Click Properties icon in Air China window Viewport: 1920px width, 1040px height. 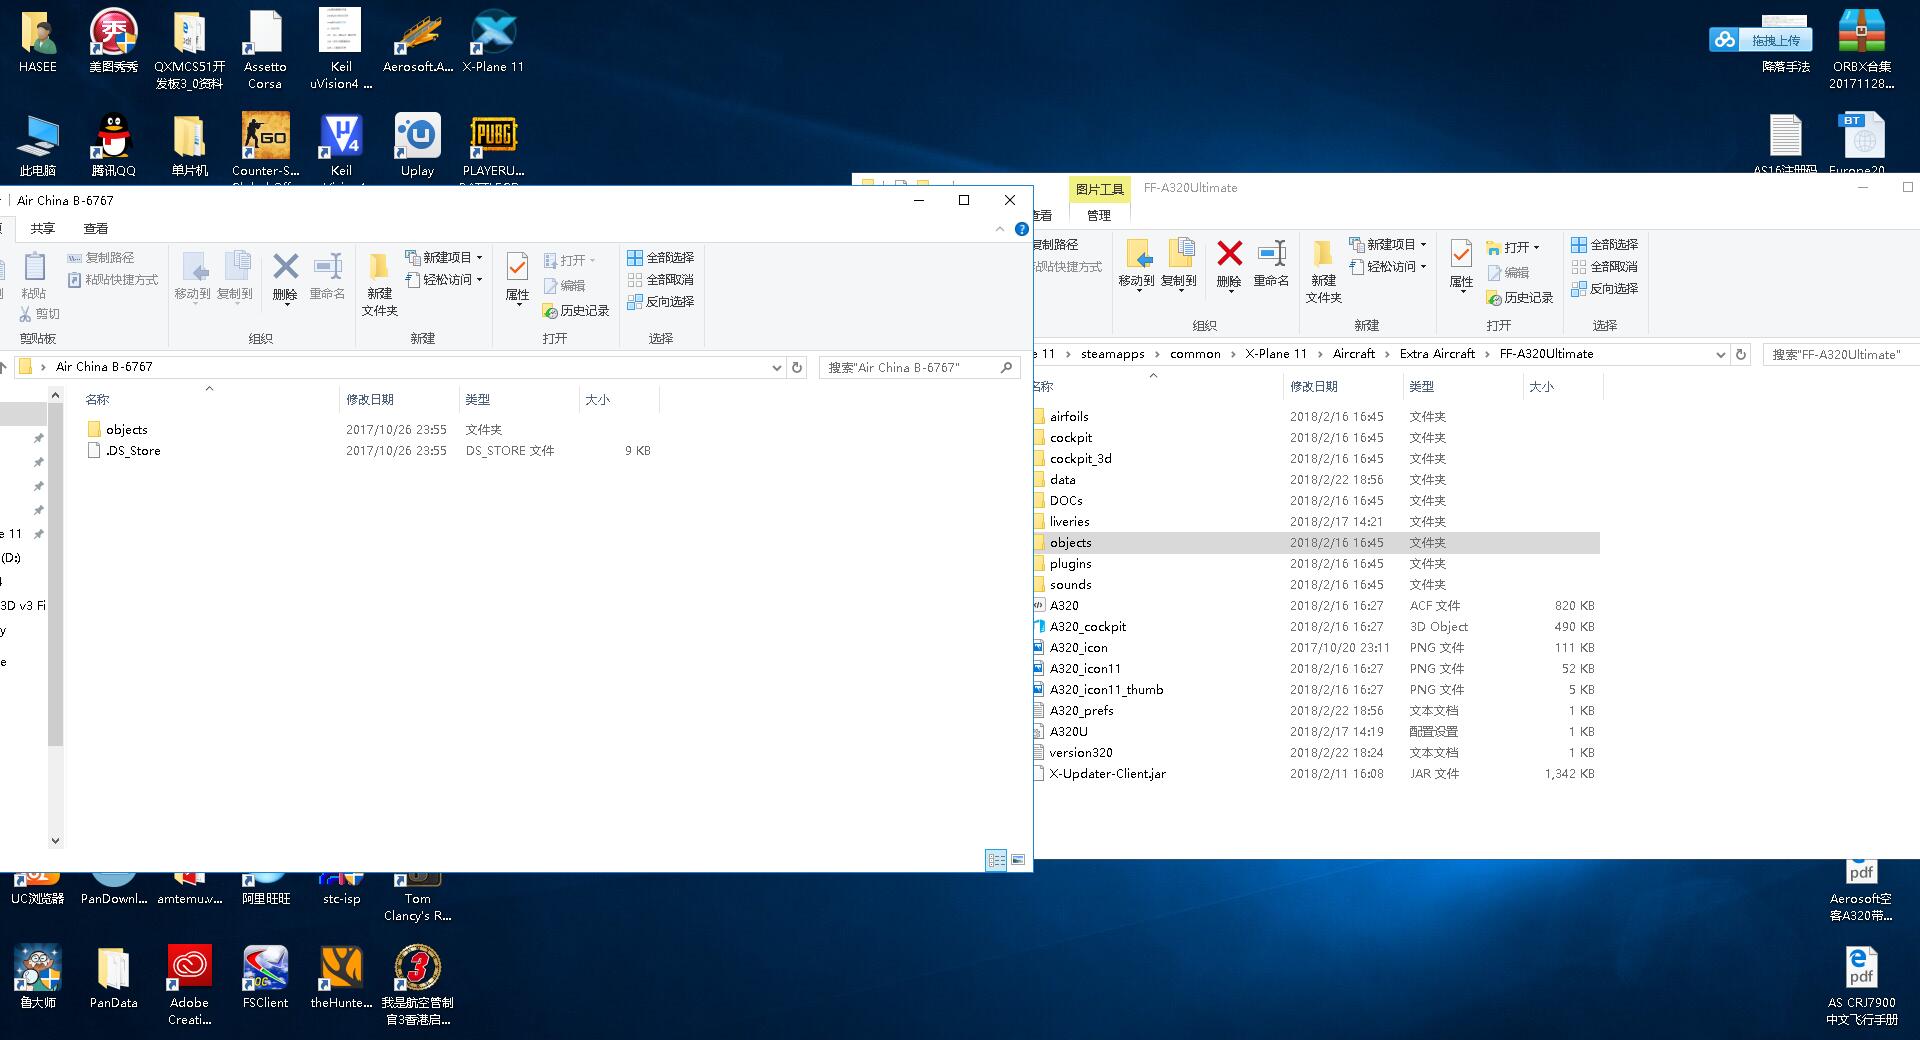[x=517, y=267]
